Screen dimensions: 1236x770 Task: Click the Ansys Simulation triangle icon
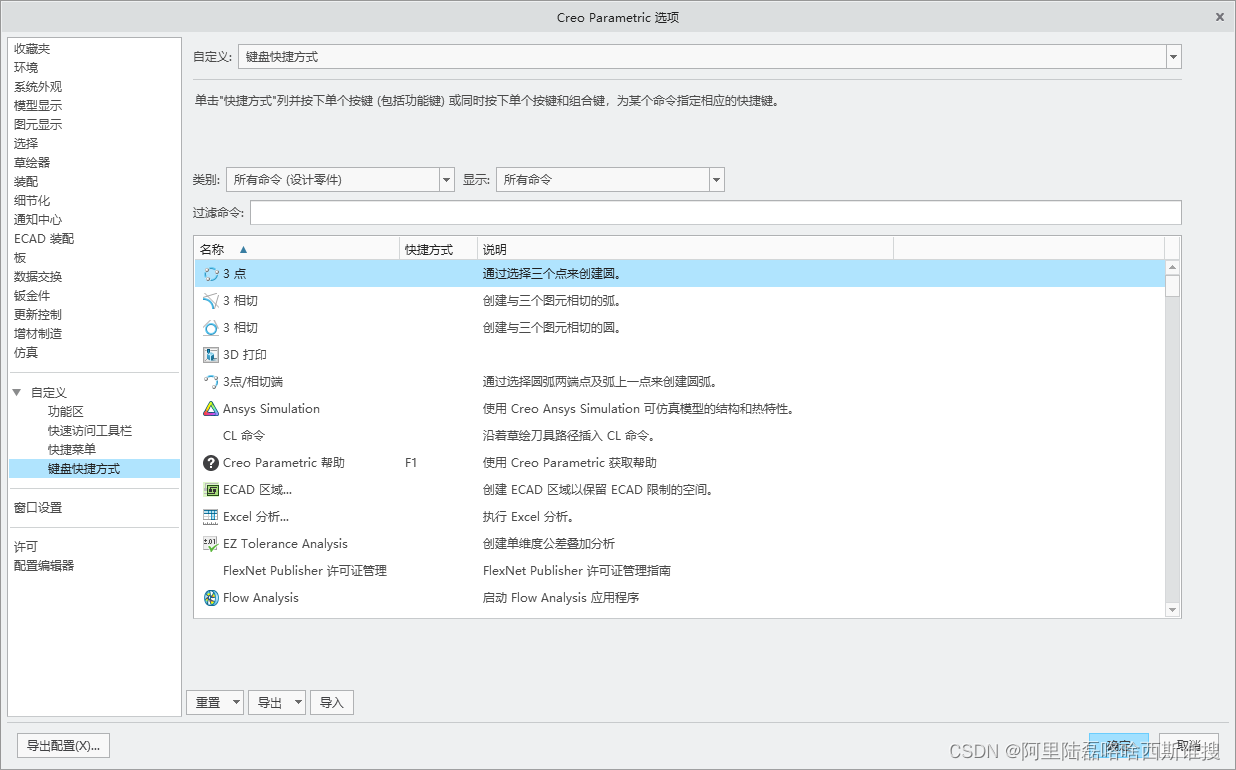[x=211, y=408]
